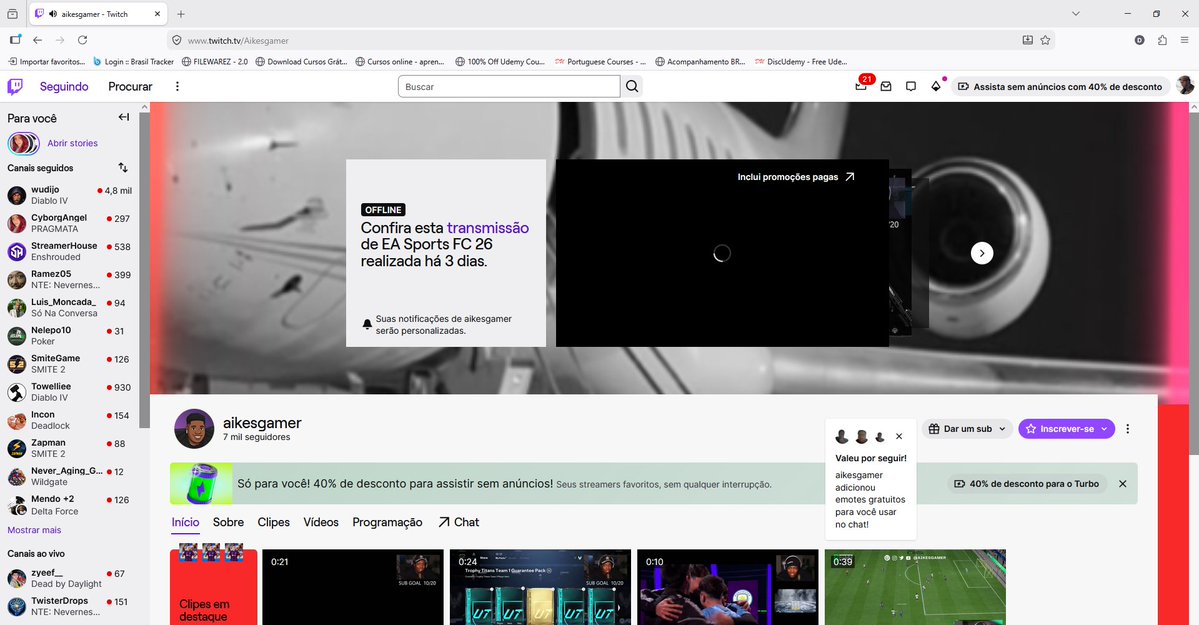1199x625 pixels.
Task: Open the Incon Deadlock channel
Action: (x=70, y=420)
